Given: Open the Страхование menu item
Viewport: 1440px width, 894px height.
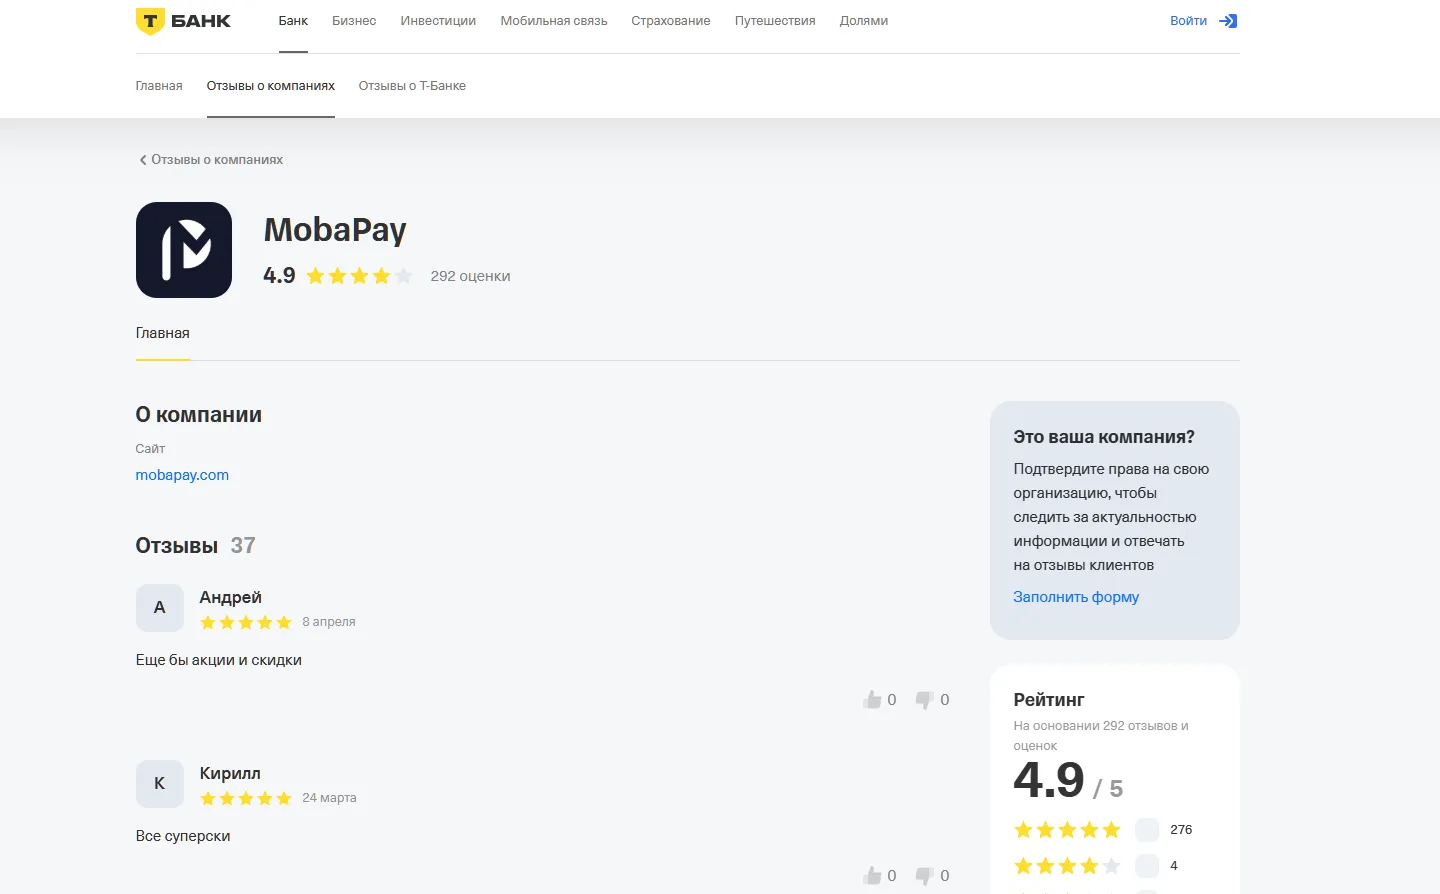Looking at the screenshot, I should pos(671,21).
